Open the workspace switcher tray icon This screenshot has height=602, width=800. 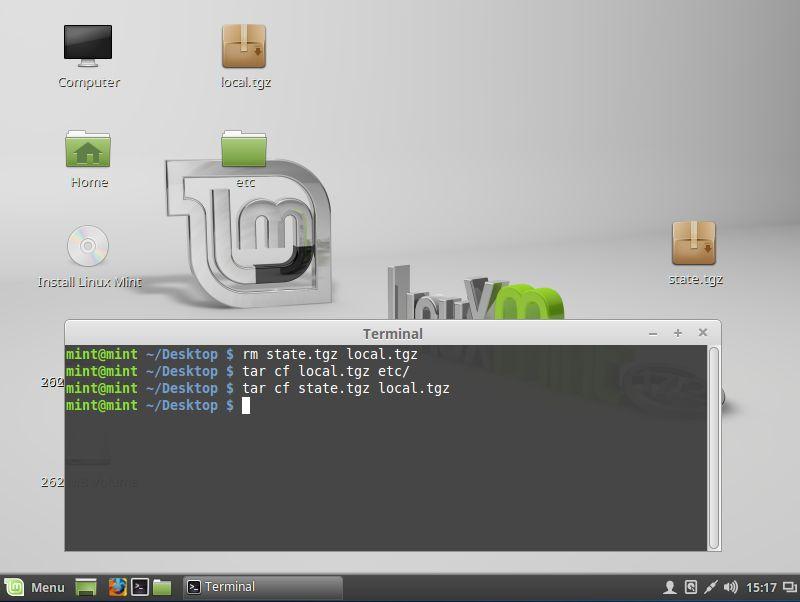click(789, 587)
